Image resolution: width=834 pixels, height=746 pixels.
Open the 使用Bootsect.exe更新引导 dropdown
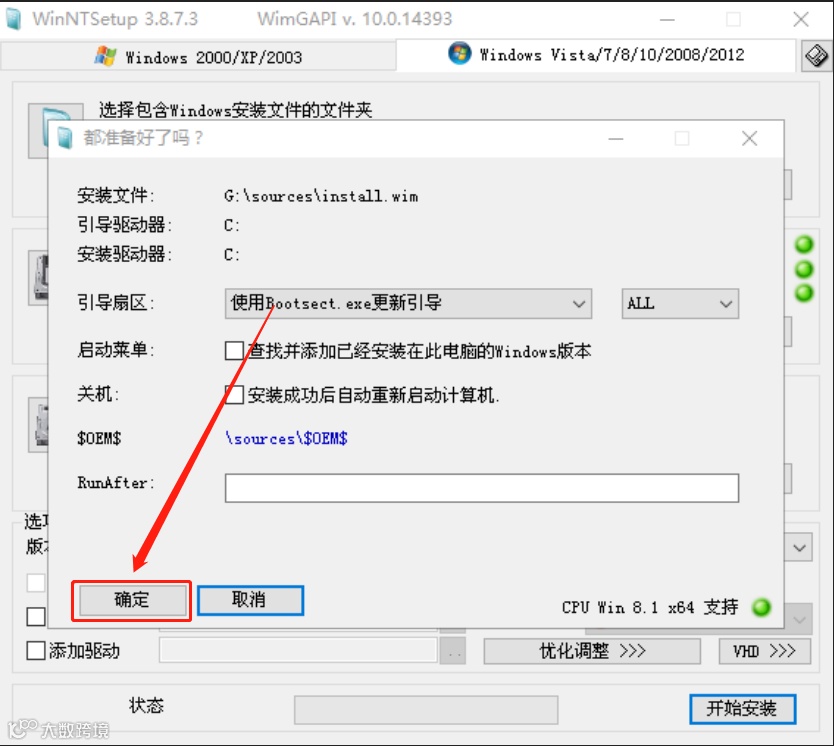tap(408, 304)
